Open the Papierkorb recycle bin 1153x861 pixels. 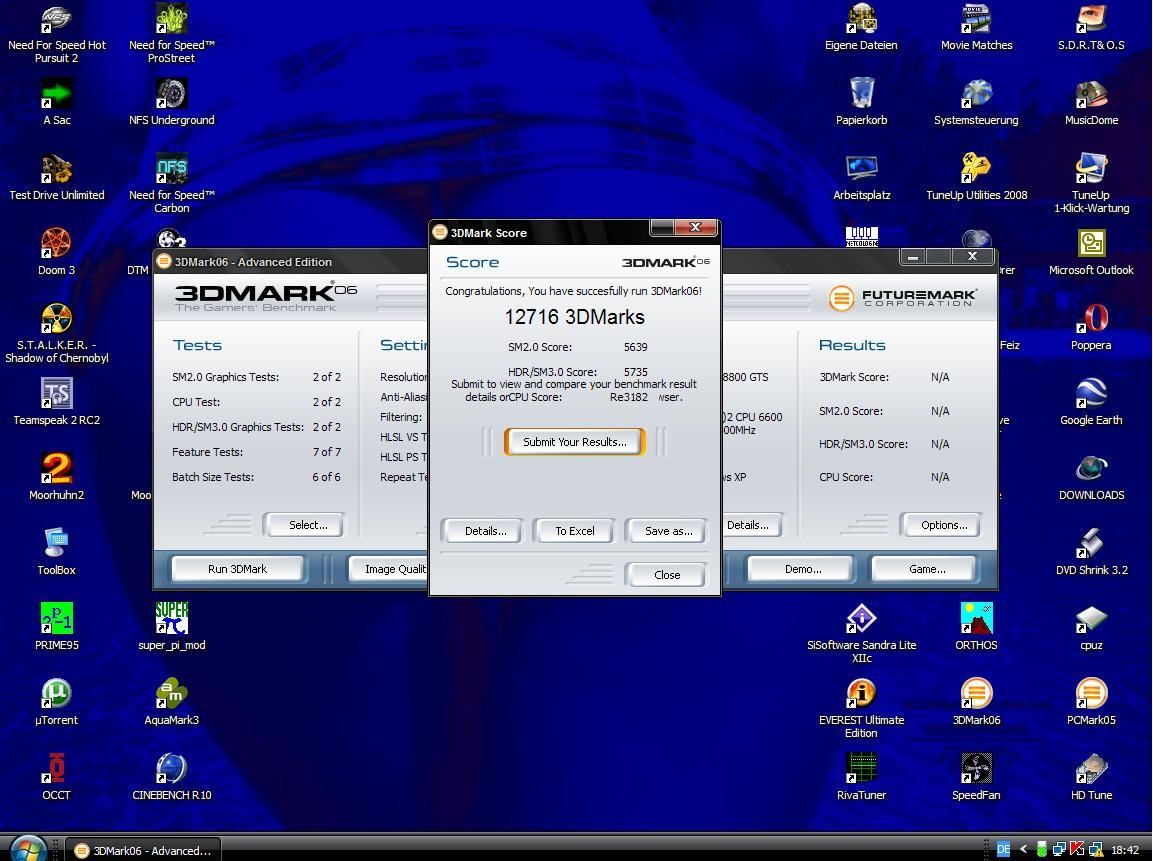pos(861,101)
